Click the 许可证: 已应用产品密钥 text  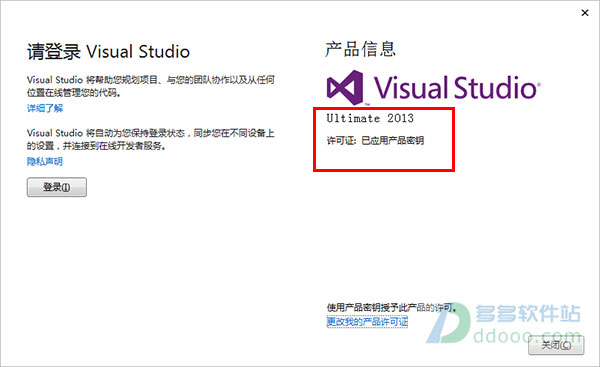(375, 140)
